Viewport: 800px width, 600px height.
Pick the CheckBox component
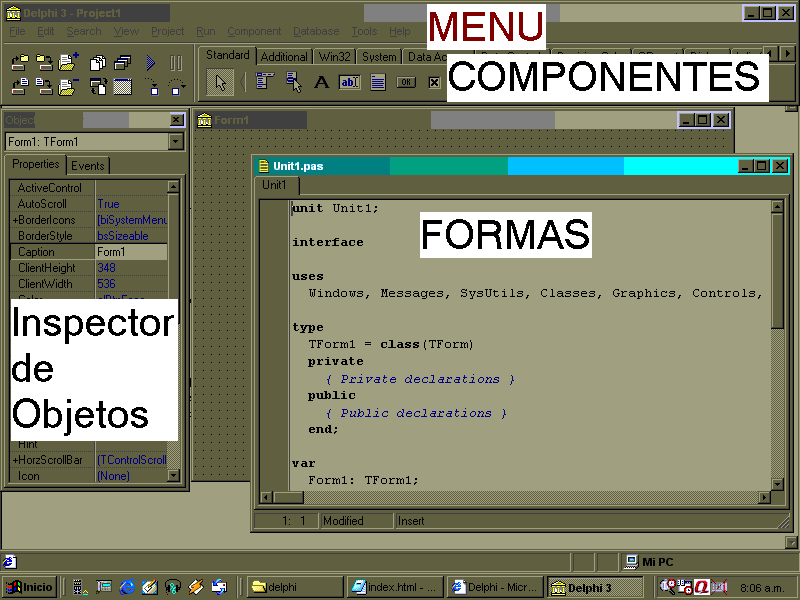434,82
